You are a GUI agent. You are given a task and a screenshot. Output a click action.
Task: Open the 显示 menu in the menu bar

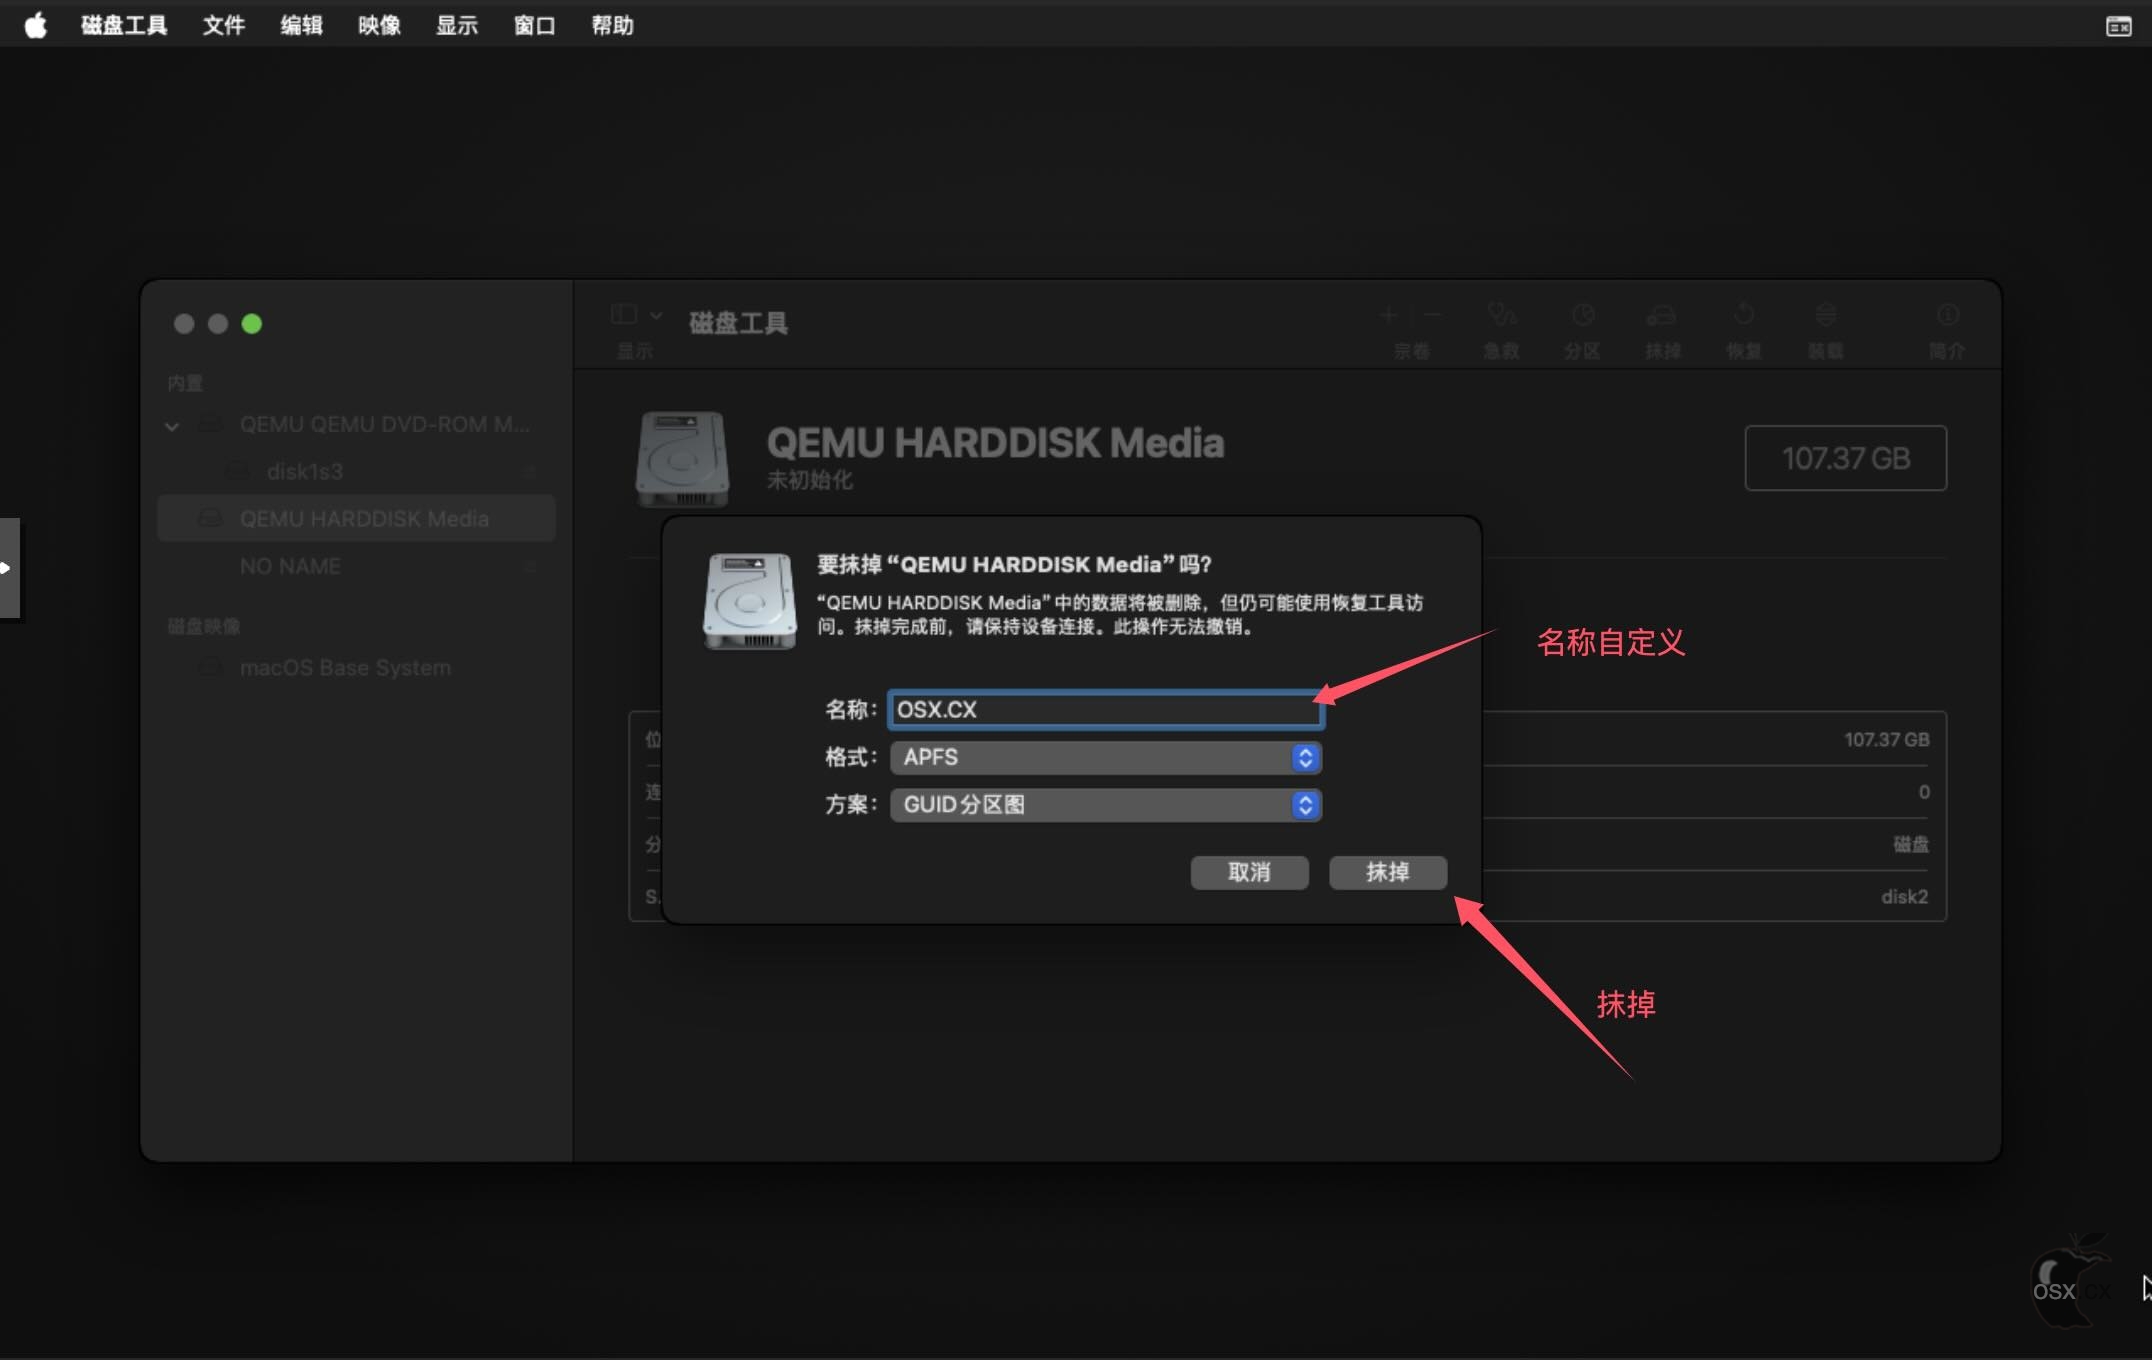point(457,25)
